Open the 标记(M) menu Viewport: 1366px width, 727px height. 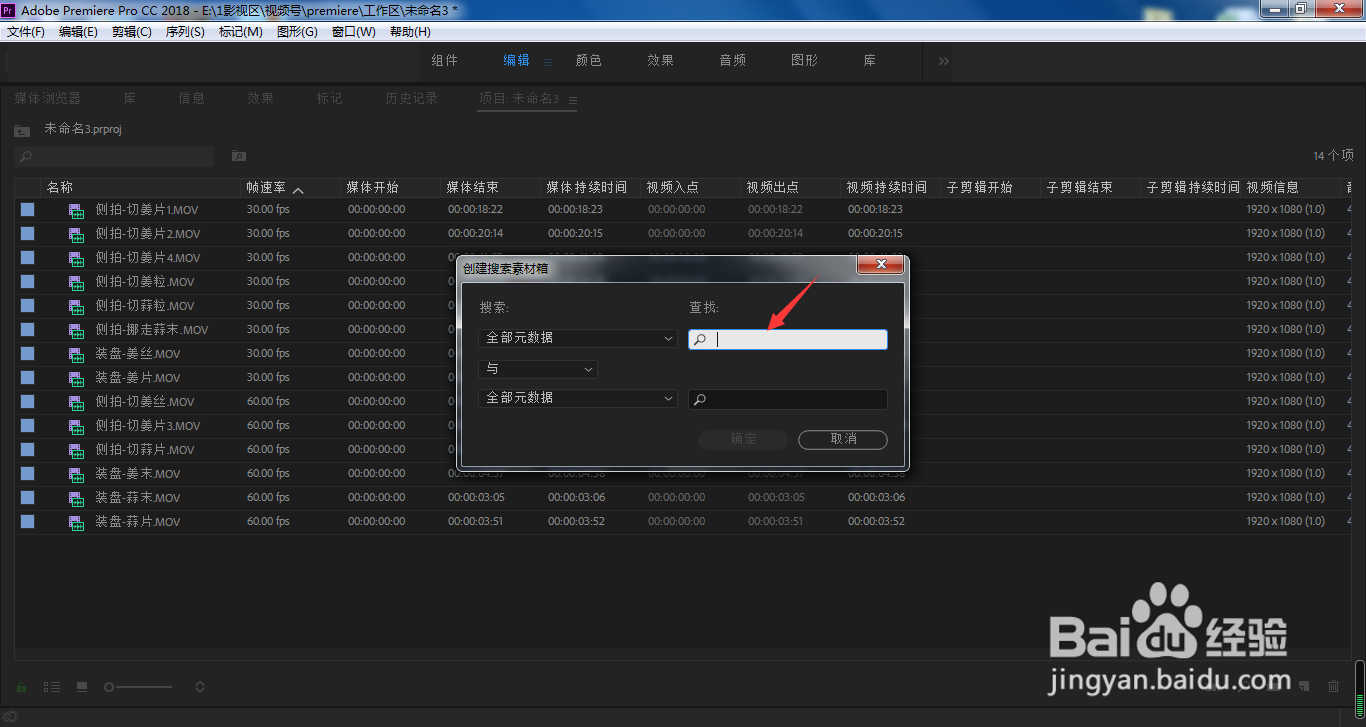point(241,32)
